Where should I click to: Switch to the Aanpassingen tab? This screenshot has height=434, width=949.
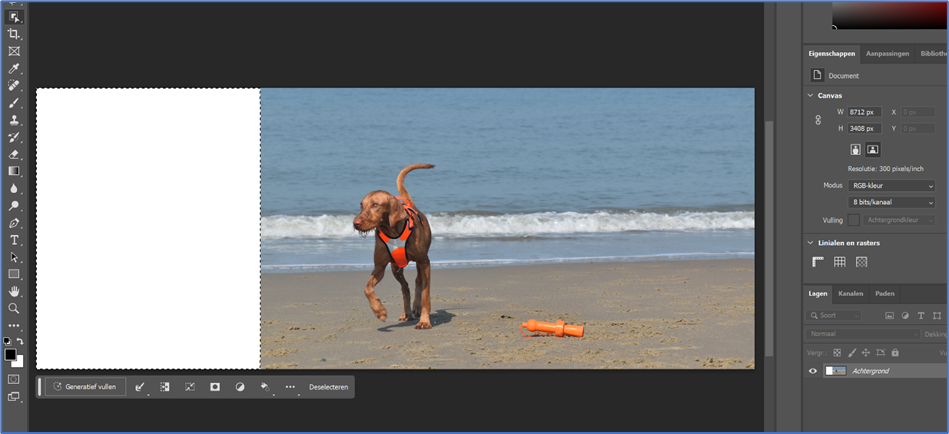pos(887,54)
